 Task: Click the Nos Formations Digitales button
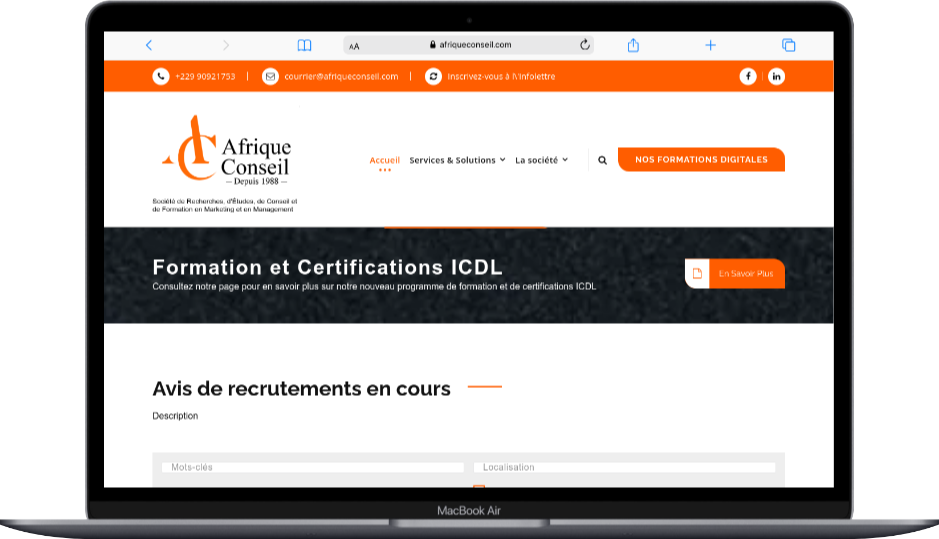tap(701, 159)
